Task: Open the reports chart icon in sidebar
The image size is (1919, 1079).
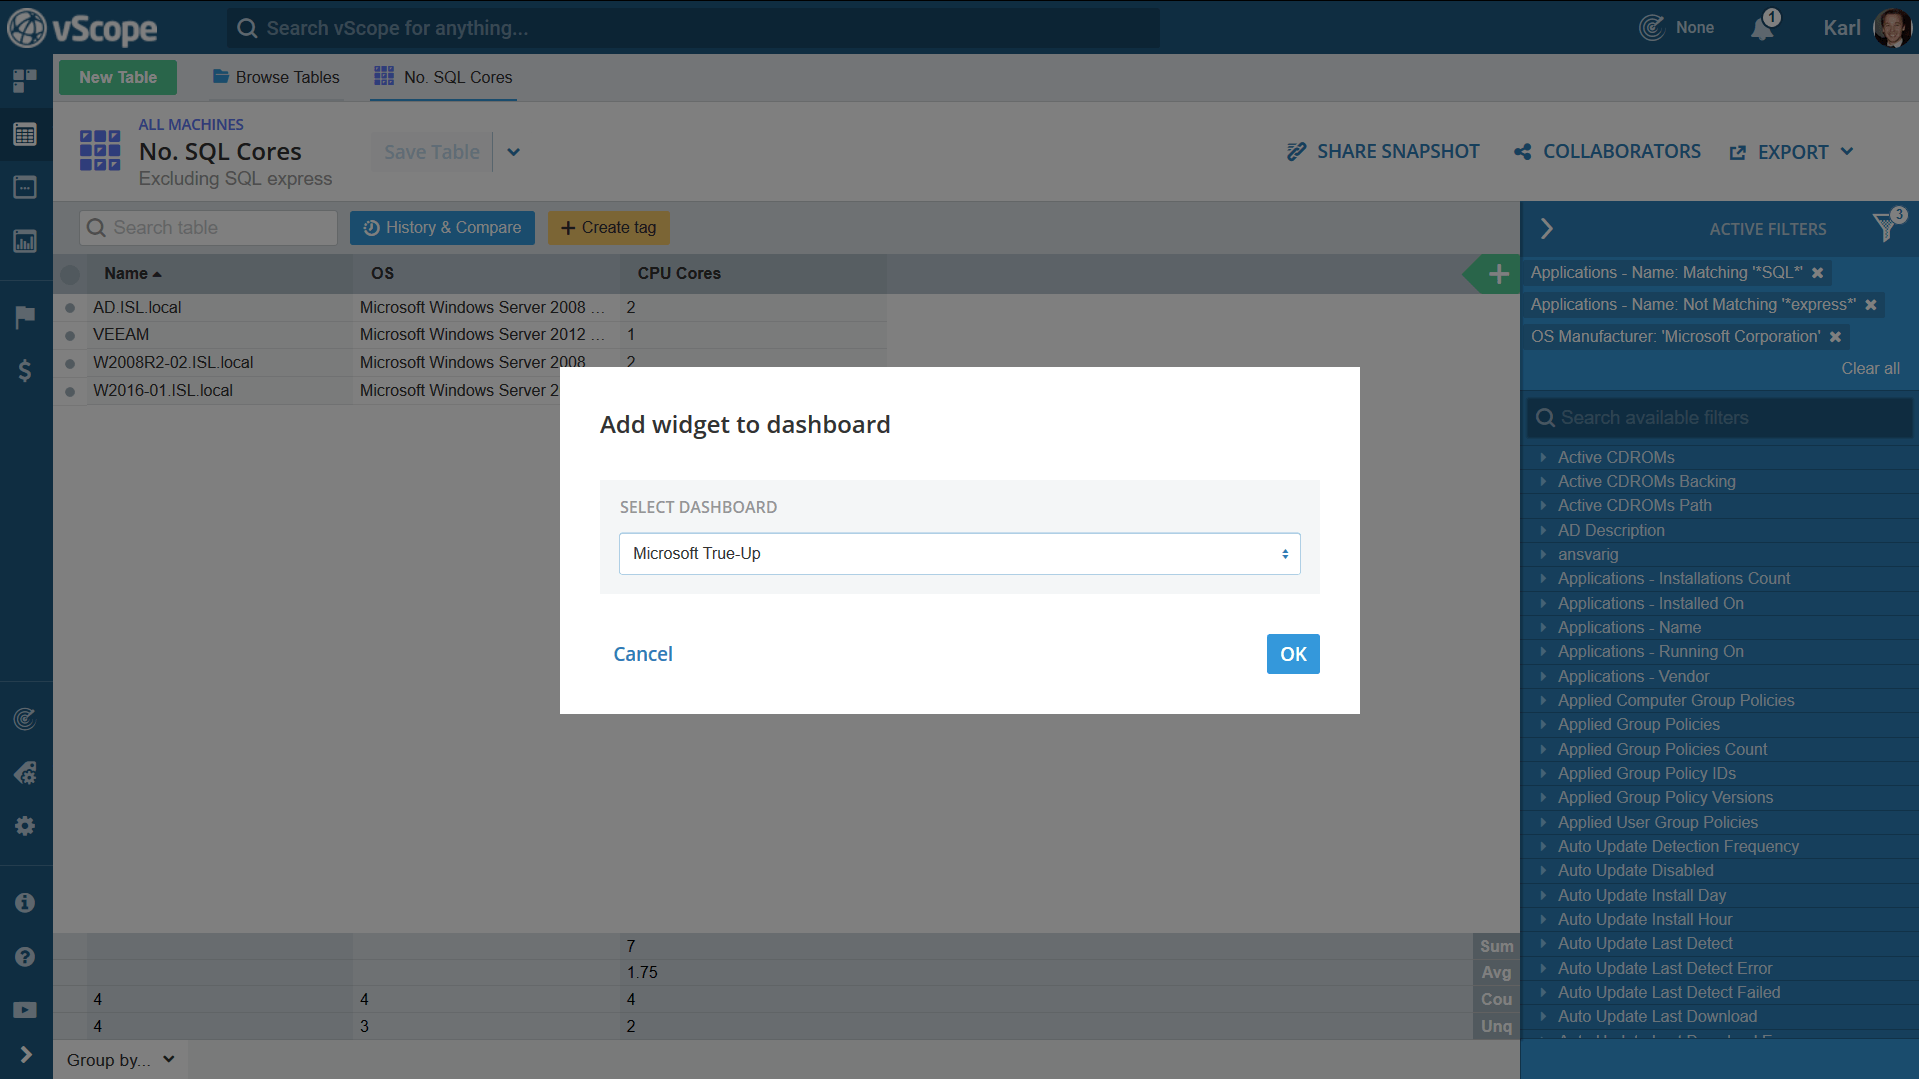Action: pyautogui.click(x=25, y=241)
